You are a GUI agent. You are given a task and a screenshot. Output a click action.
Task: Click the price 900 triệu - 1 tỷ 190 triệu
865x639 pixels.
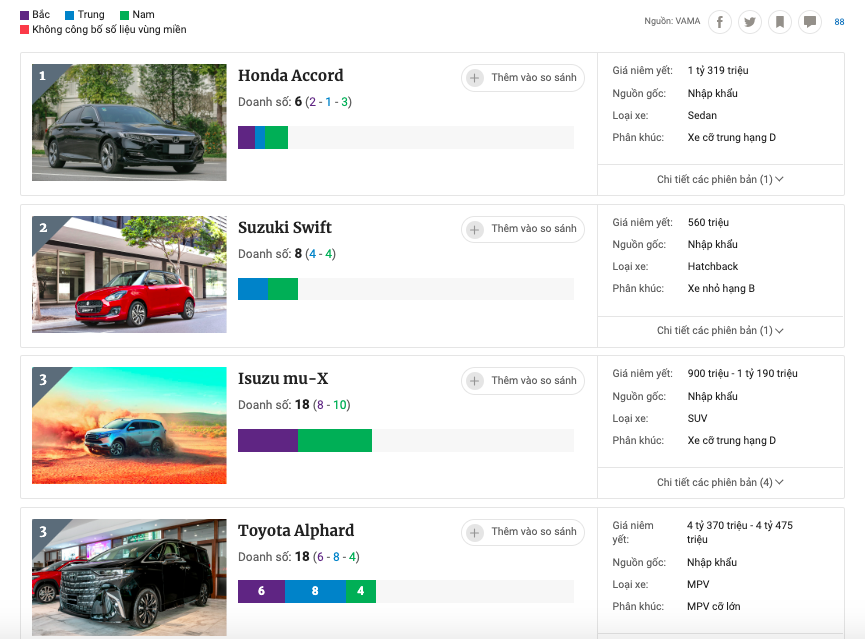pos(743,374)
